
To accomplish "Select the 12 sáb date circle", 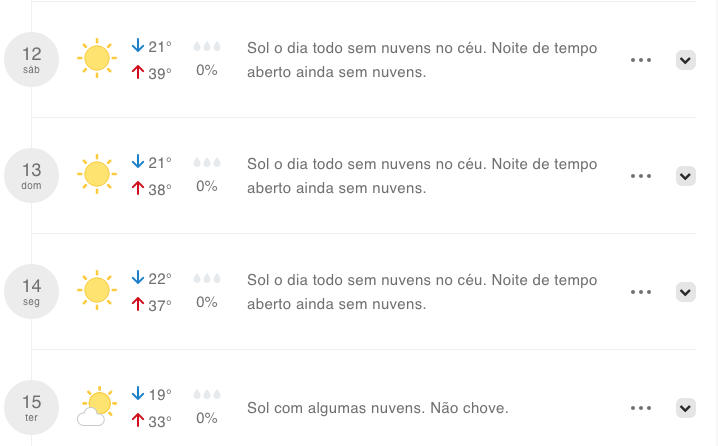I will pyautogui.click(x=32, y=59).
